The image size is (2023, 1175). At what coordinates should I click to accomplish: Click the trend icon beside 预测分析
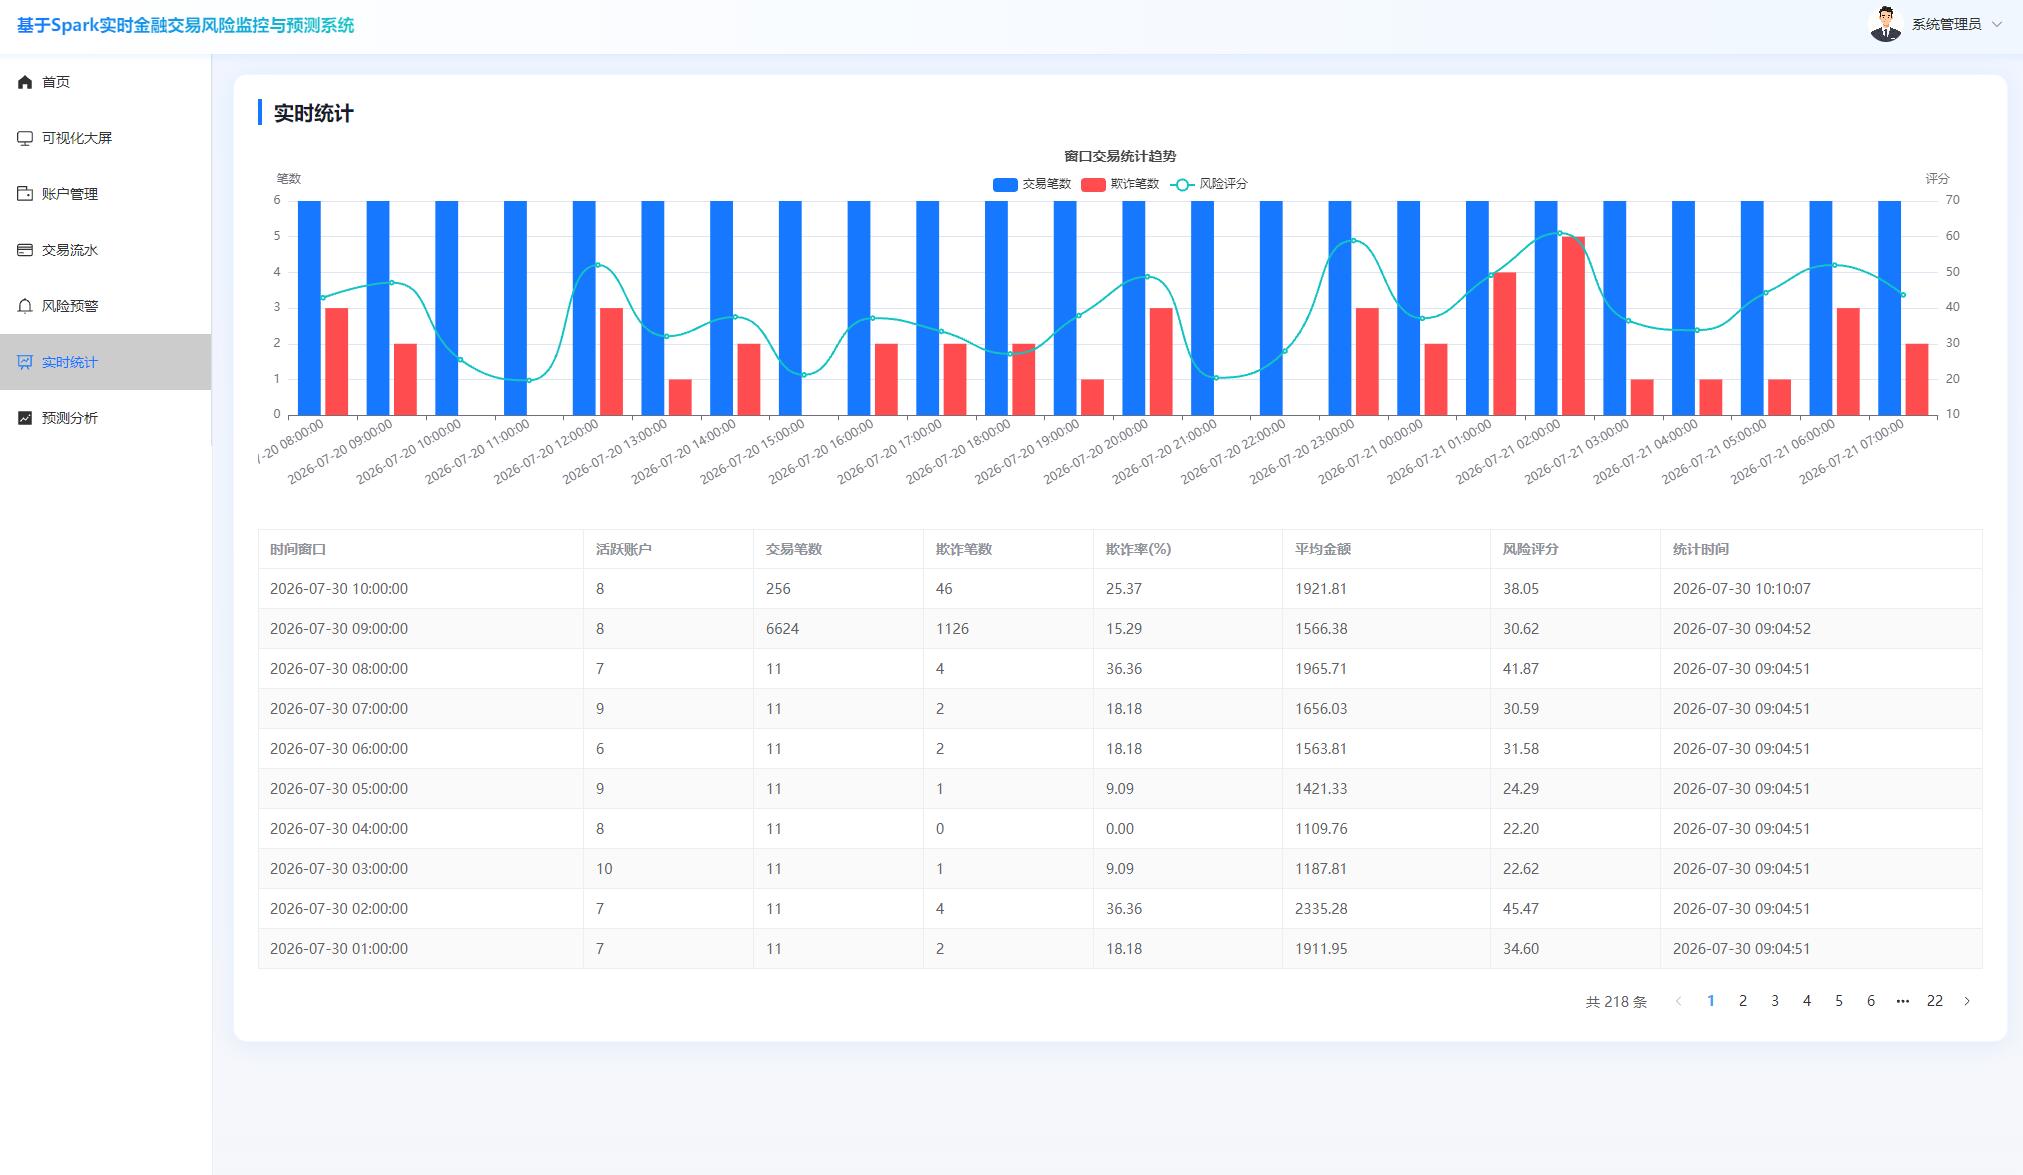[x=25, y=418]
